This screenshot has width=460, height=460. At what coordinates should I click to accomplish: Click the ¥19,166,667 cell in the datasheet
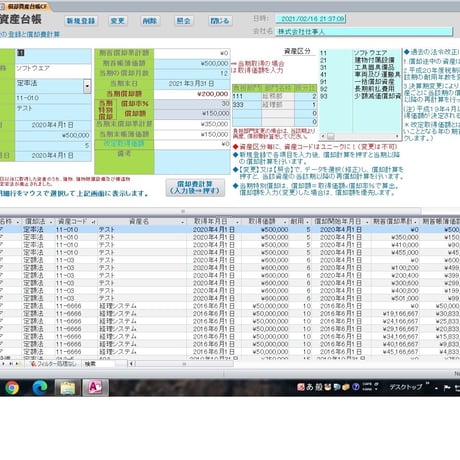point(396,313)
